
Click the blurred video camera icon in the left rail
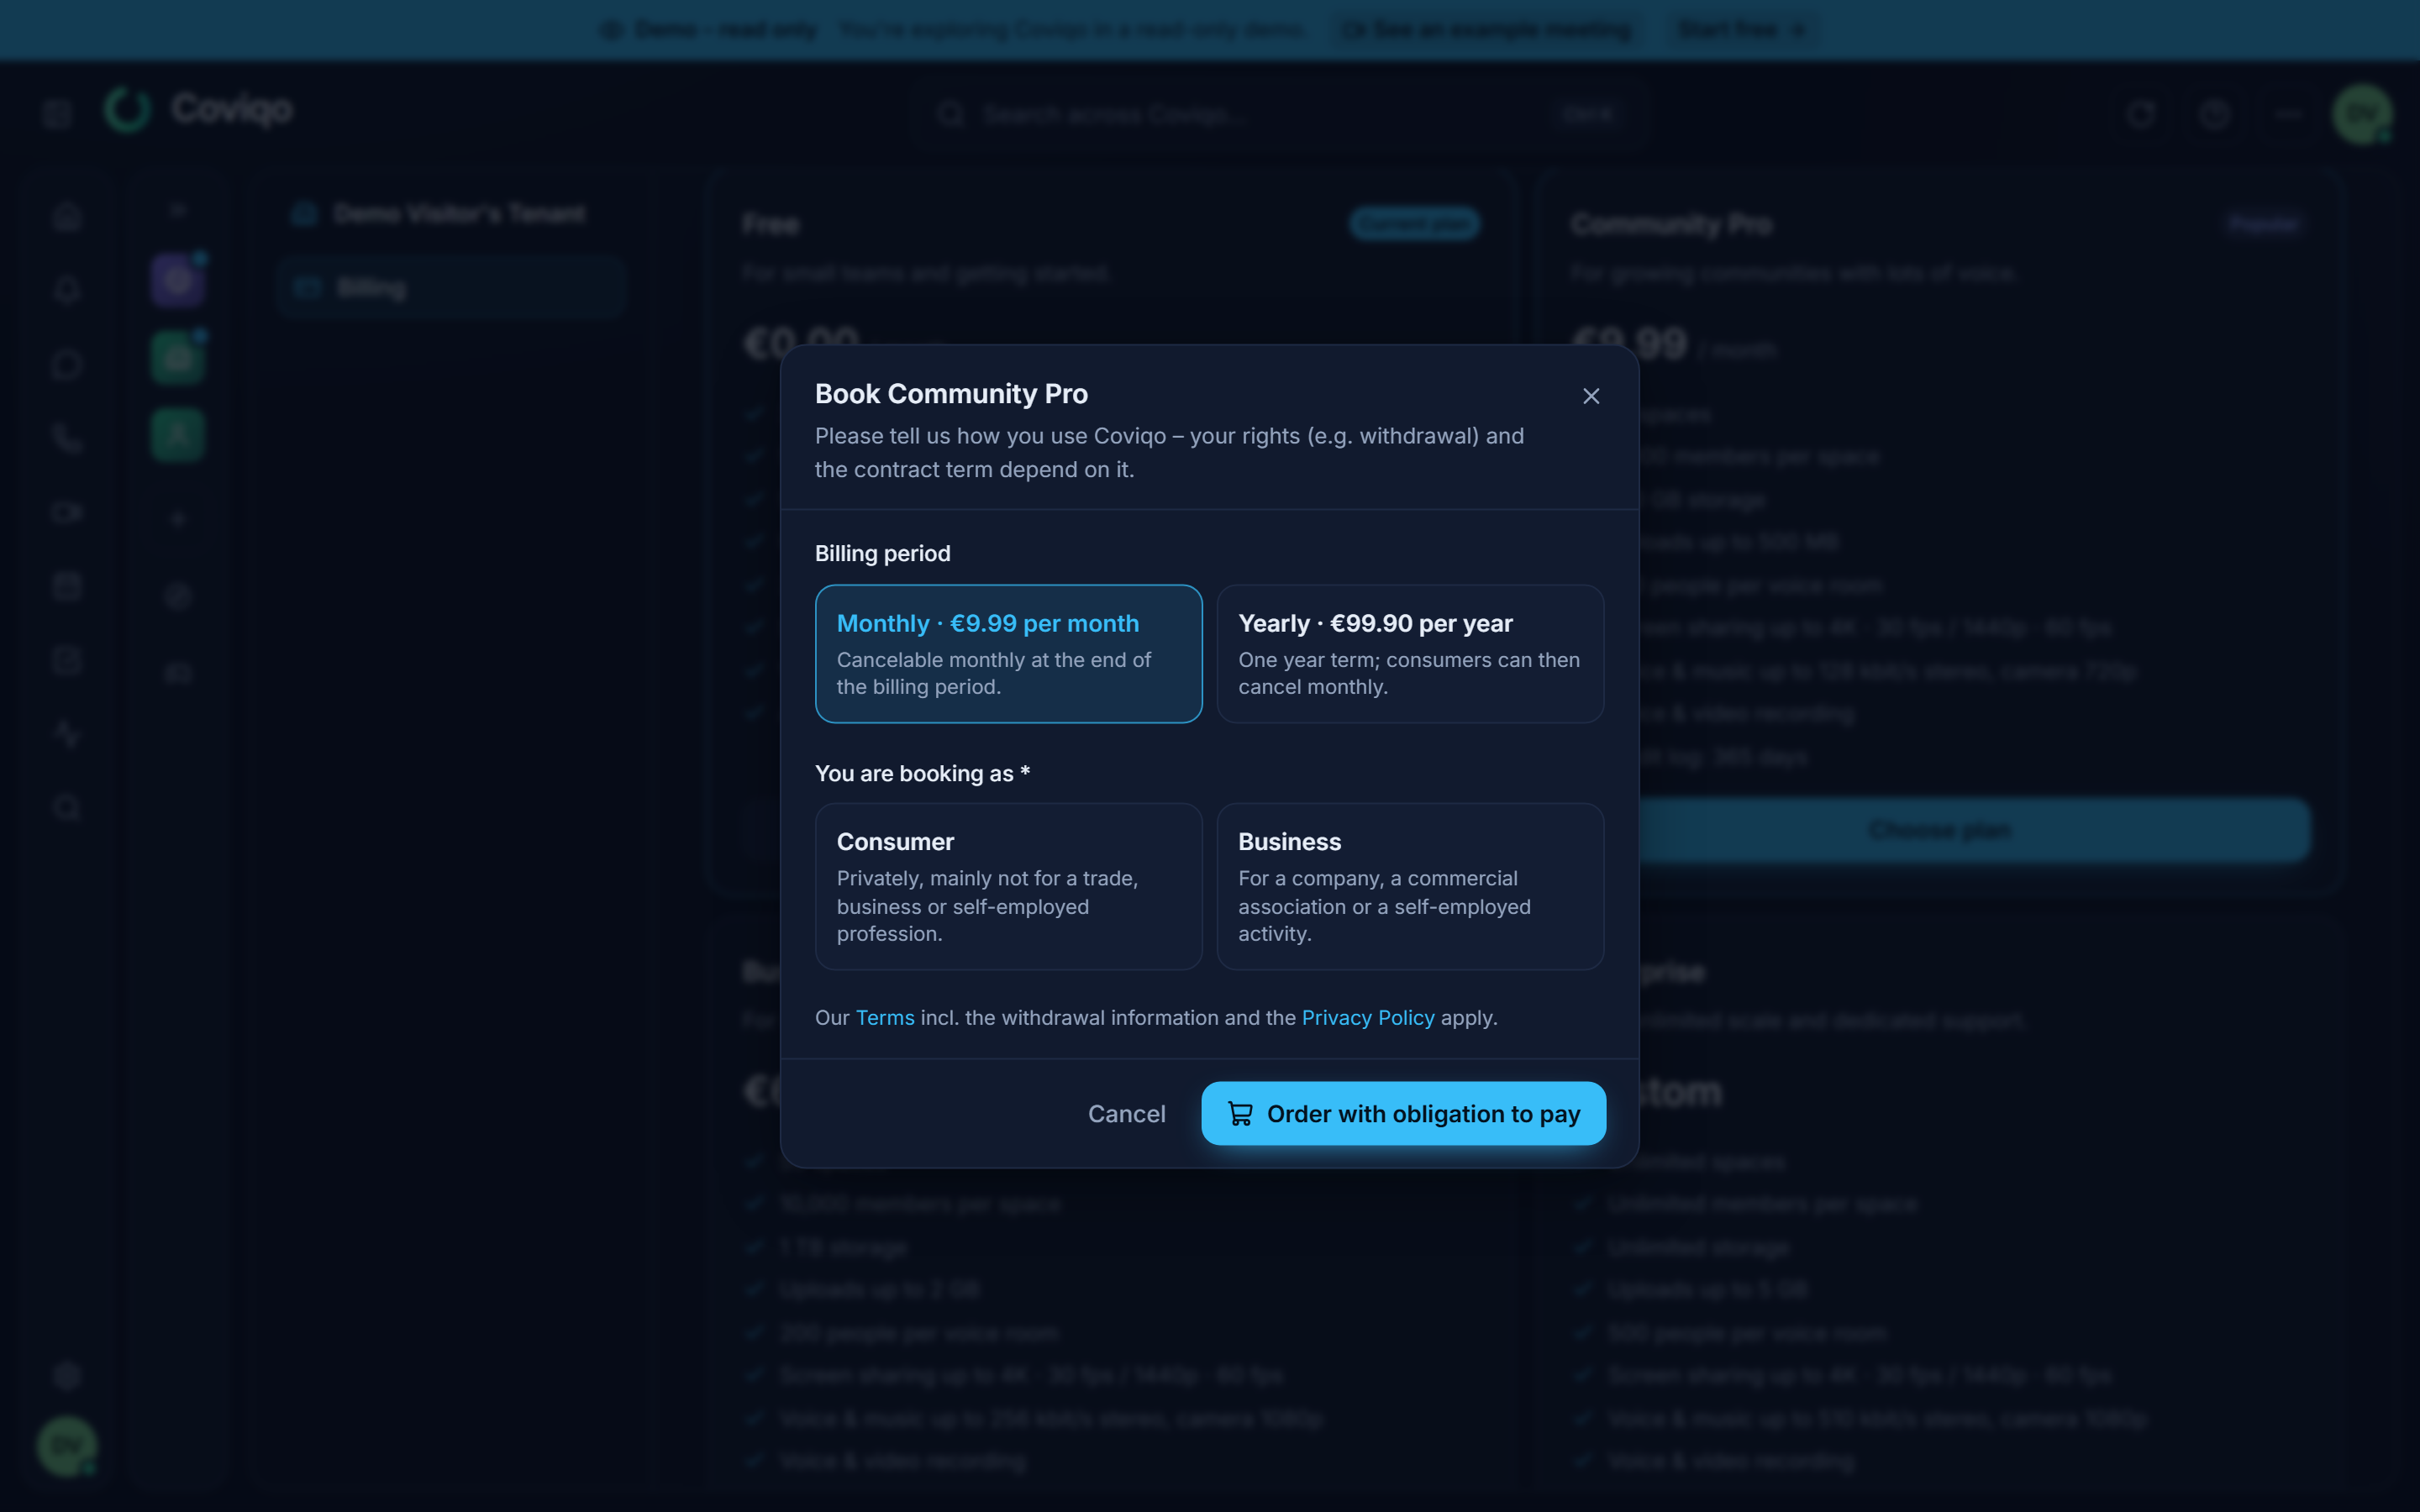pyautogui.click(x=67, y=512)
